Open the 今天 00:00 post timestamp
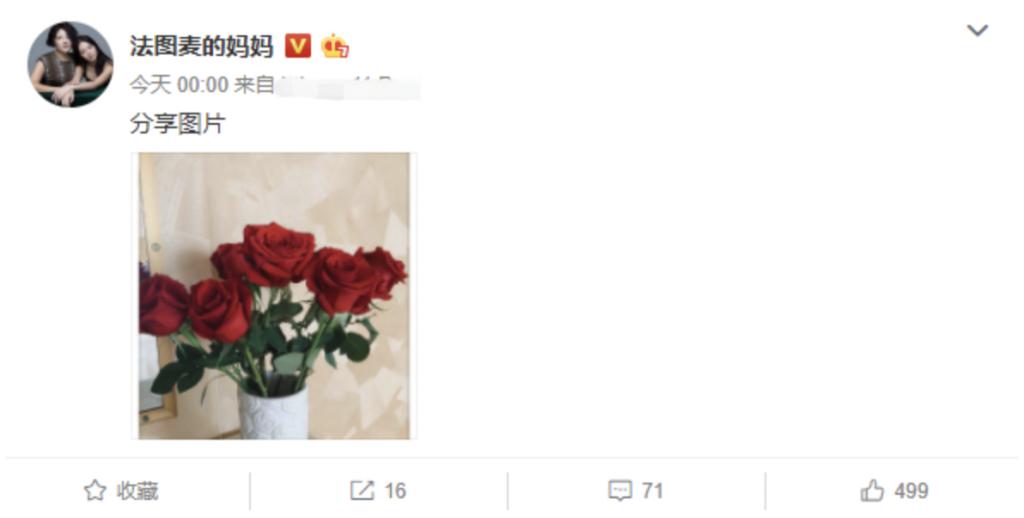This screenshot has height=518, width=1024. click(179, 85)
